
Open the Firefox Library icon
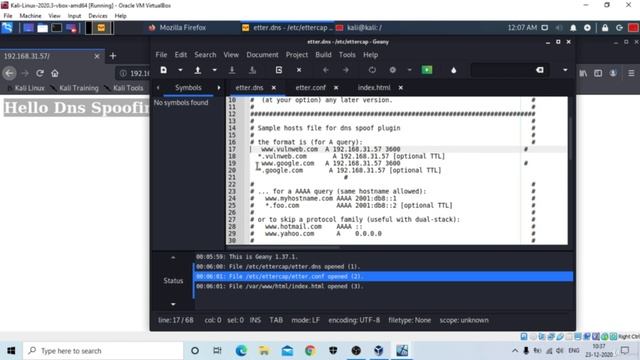(x=583, y=73)
